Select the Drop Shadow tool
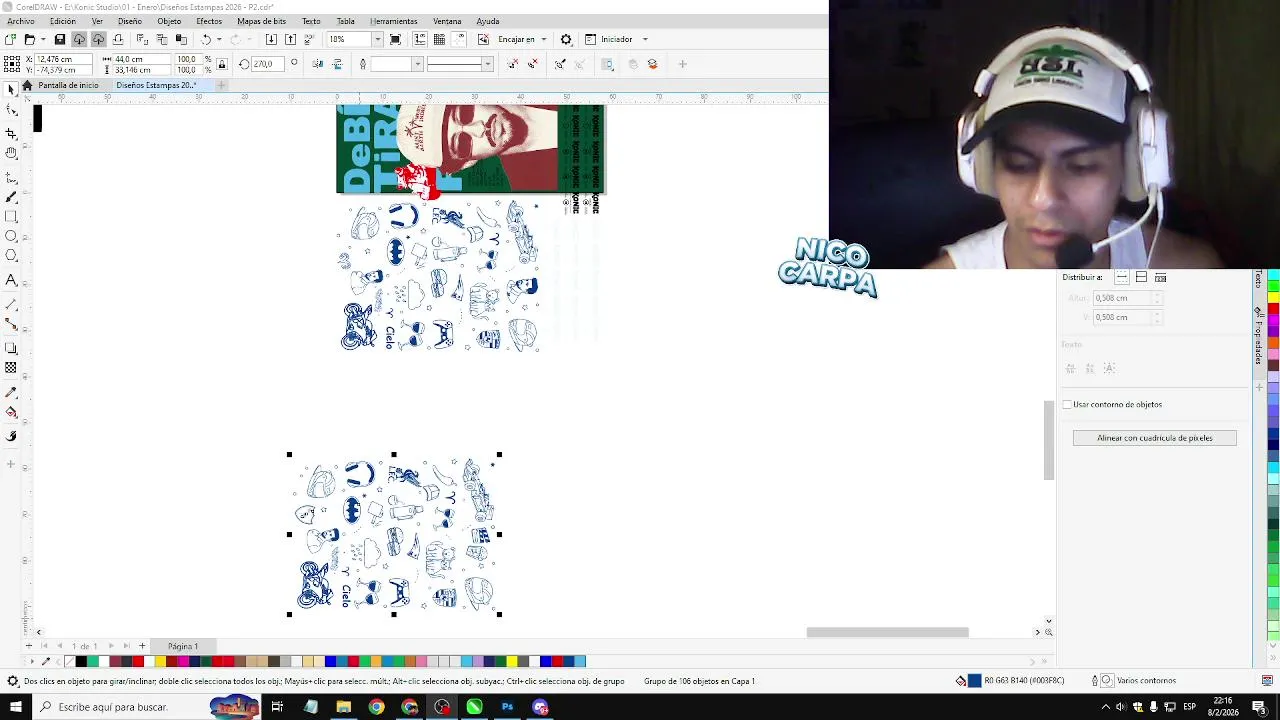This screenshot has height=720, width=1280. click(11, 348)
